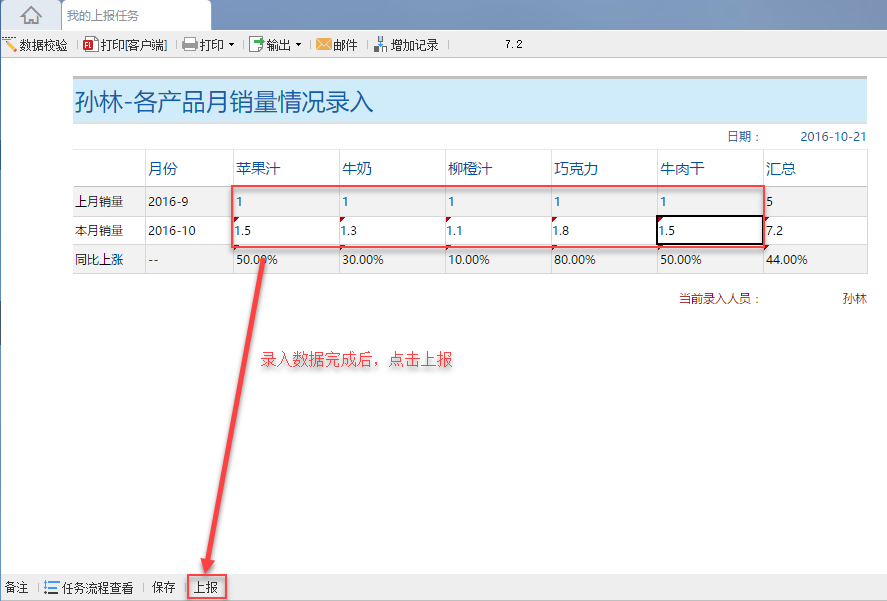Click the 10.00% growth cell
Screen dimensions: 887x601
pyautogui.click(x=498, y=260)
